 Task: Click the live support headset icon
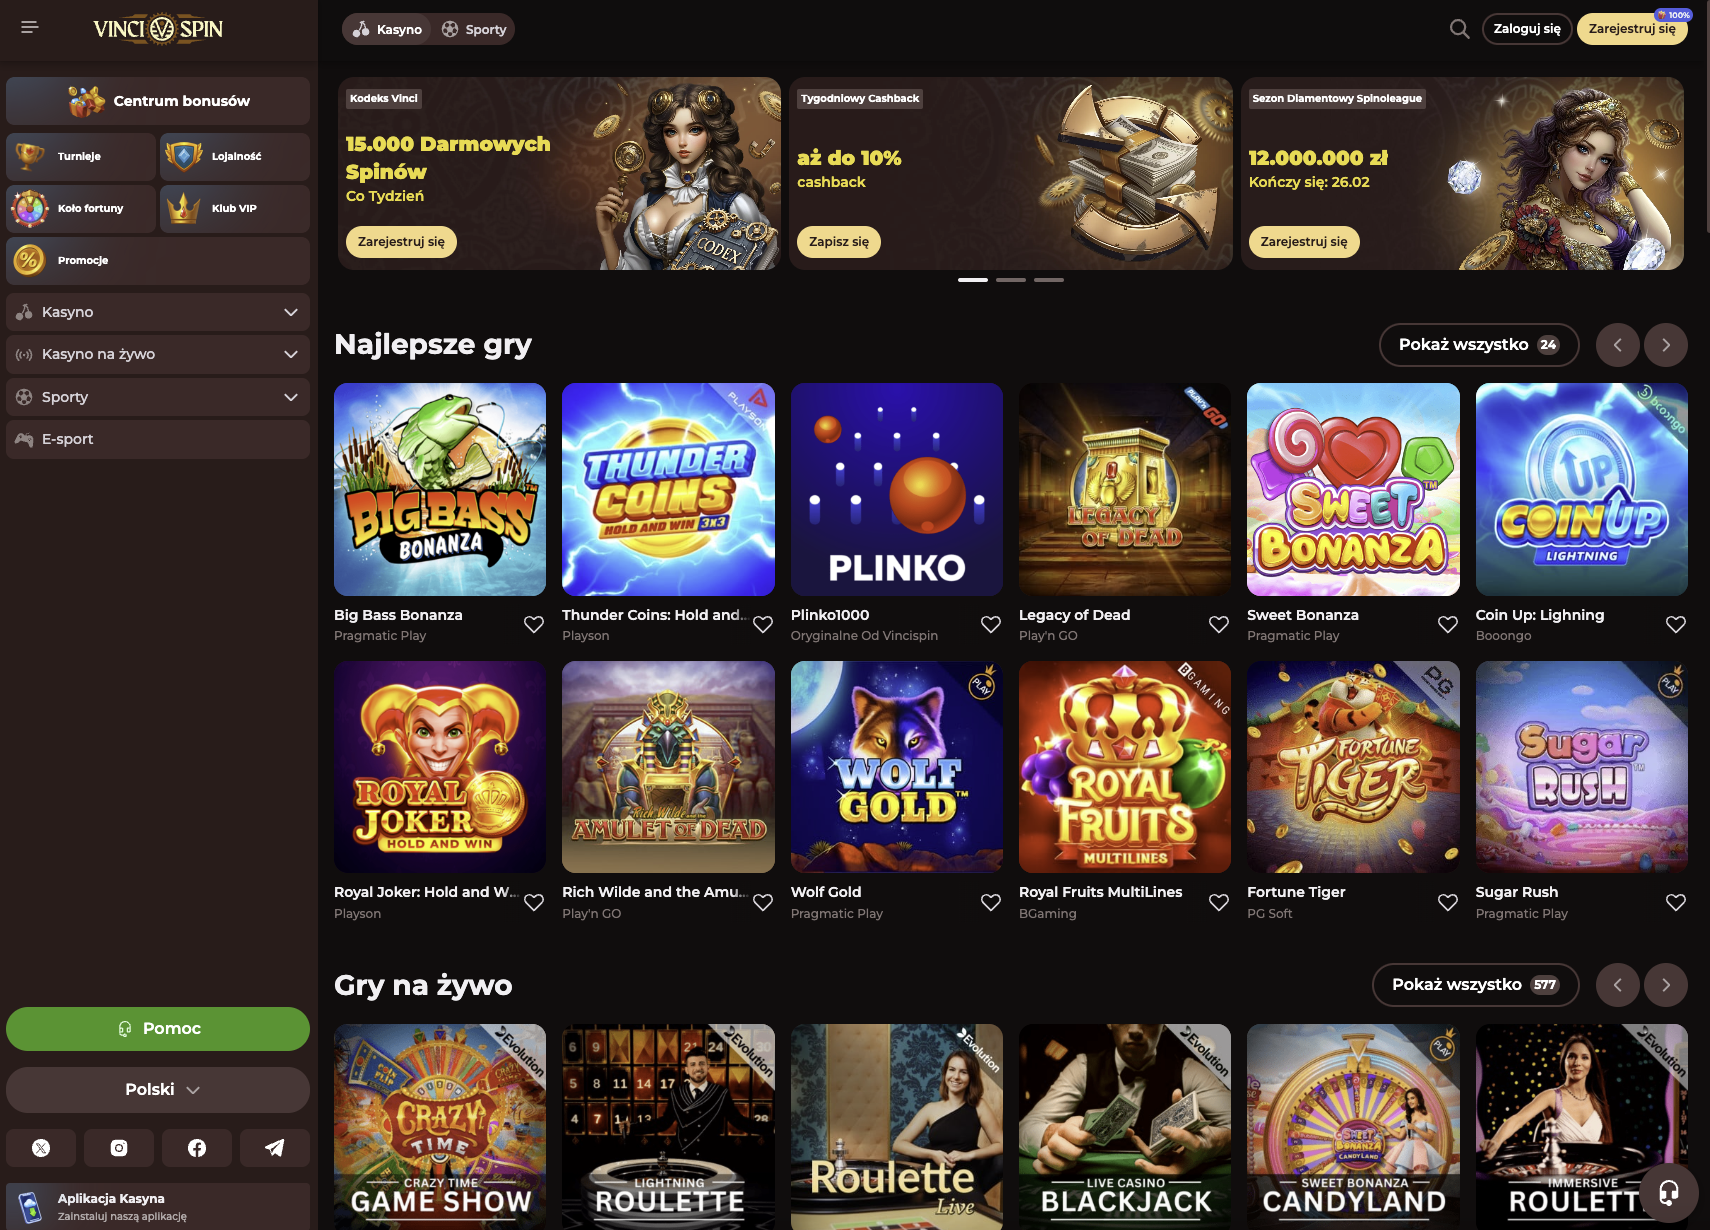1668,1192
